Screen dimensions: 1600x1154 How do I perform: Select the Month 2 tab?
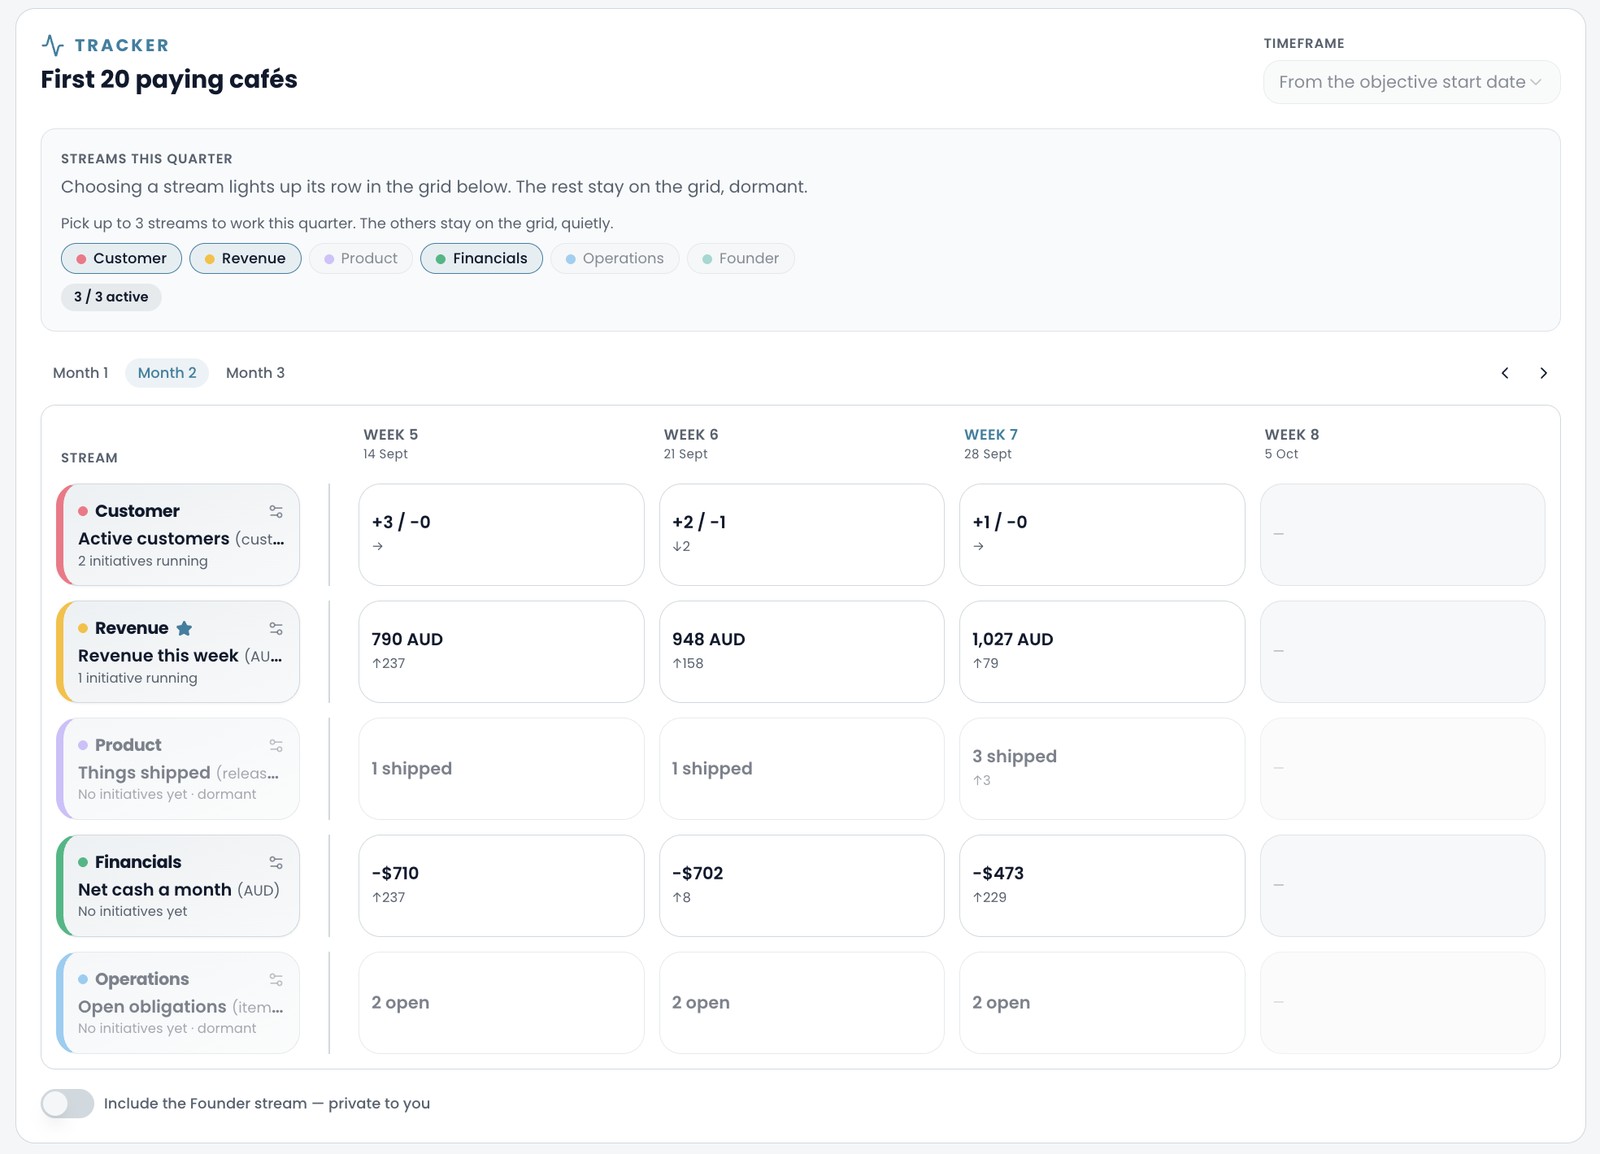(167, 373)
